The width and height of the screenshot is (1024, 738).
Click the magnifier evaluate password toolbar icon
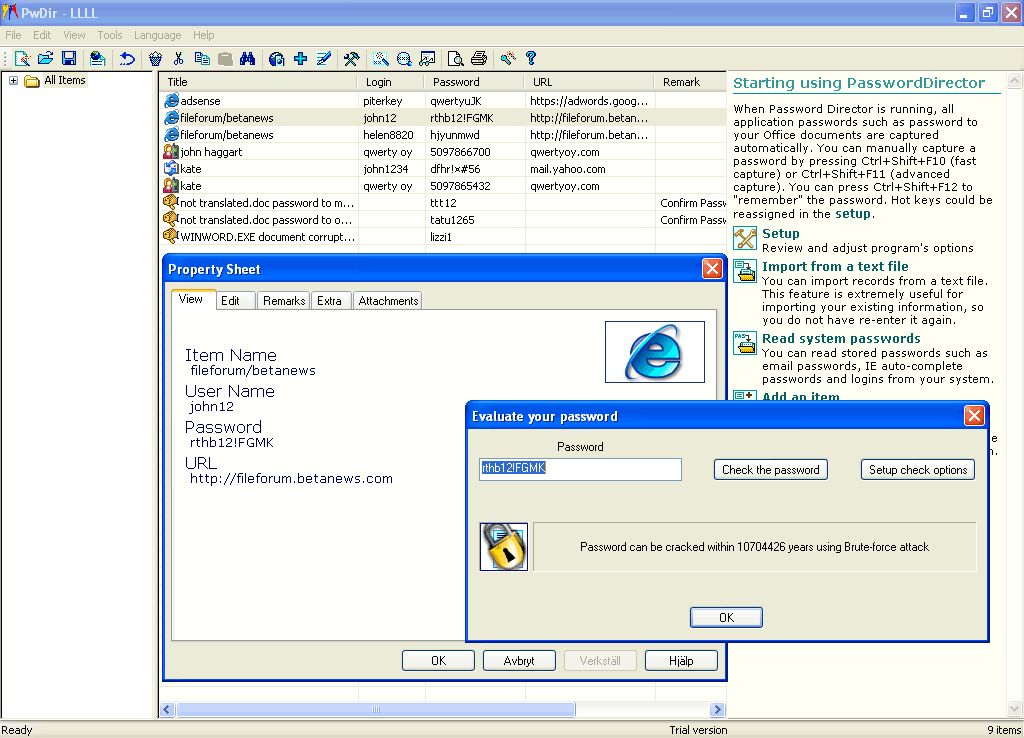404,59
